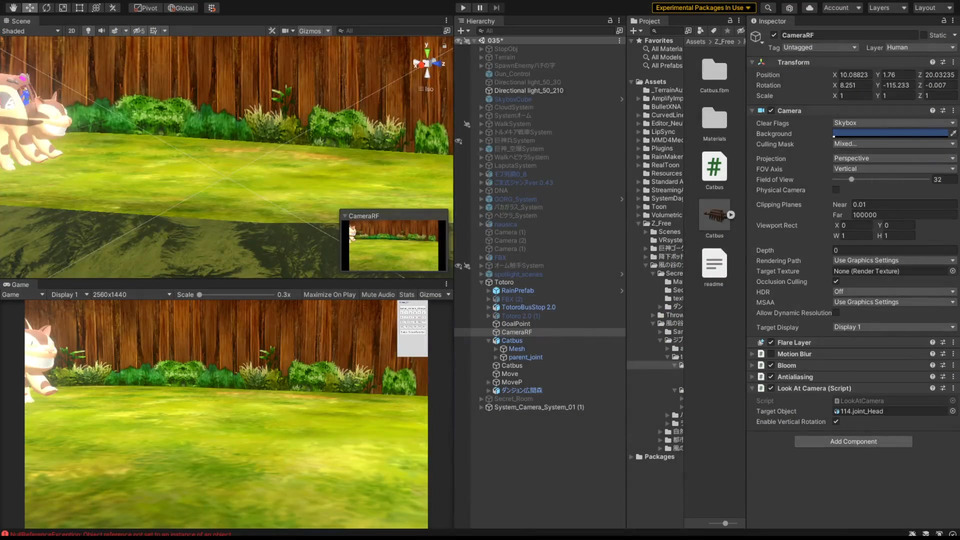
Task: Toggle scene grid visibility icon
Action: (x=154, y=31)
